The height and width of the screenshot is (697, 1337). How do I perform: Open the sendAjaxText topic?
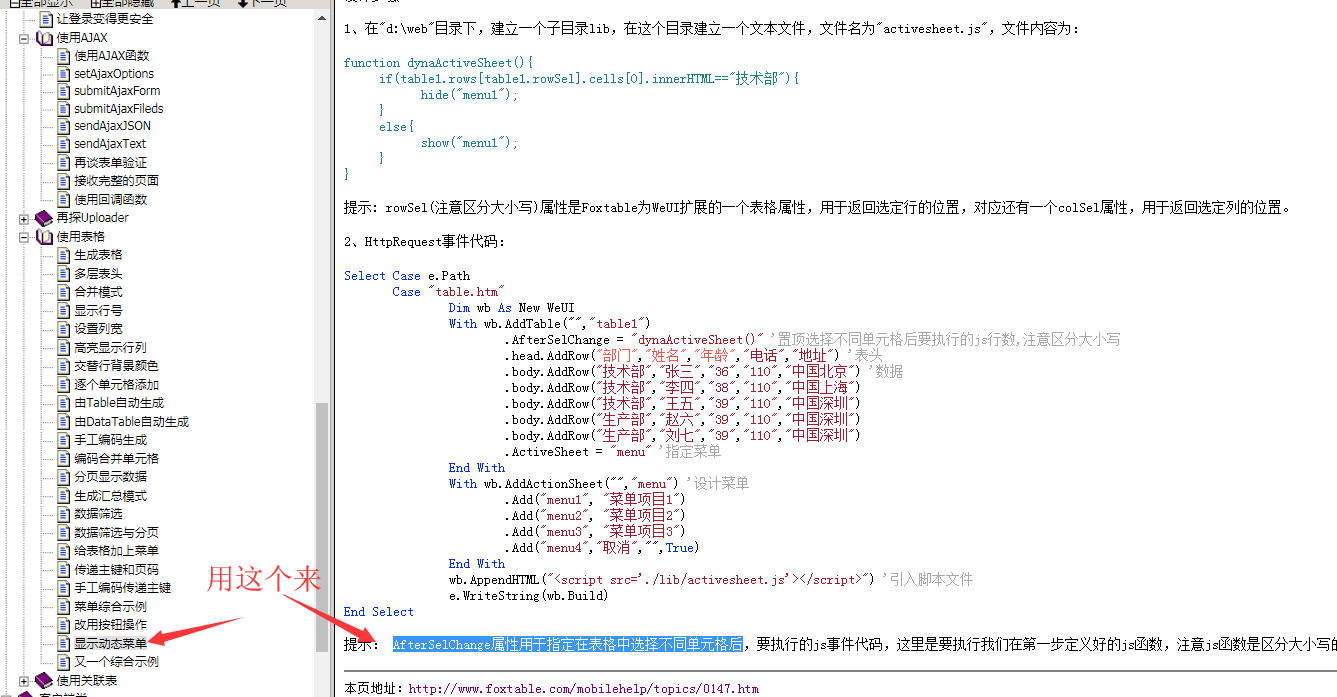[x=110, y=144]
